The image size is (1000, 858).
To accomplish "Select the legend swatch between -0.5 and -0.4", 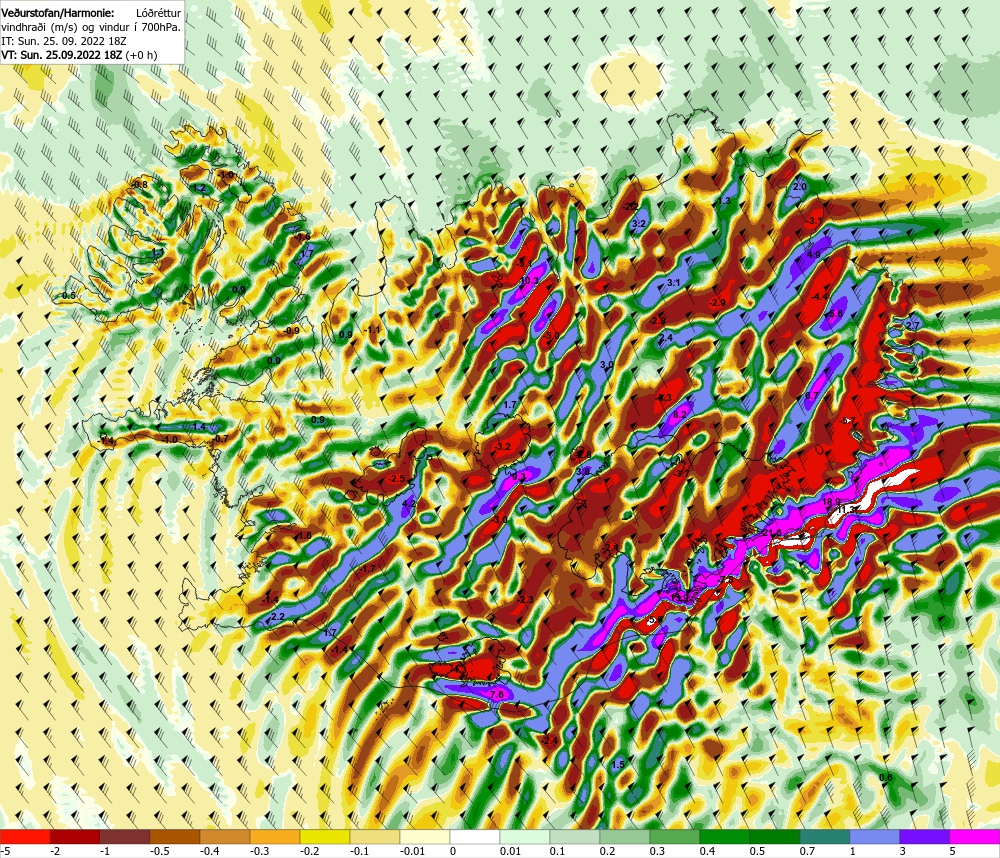I will 175,837.
